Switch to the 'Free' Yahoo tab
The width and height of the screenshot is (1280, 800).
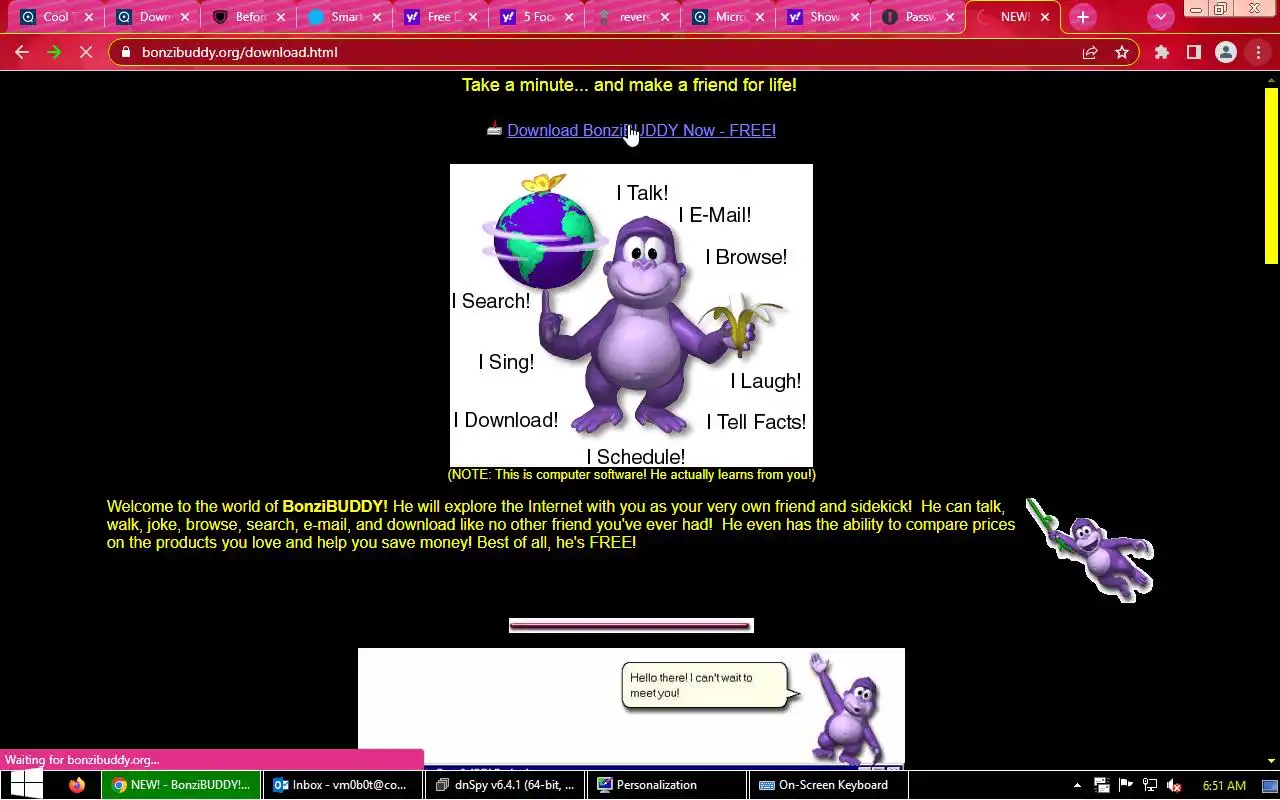click(x=440, y=17)
